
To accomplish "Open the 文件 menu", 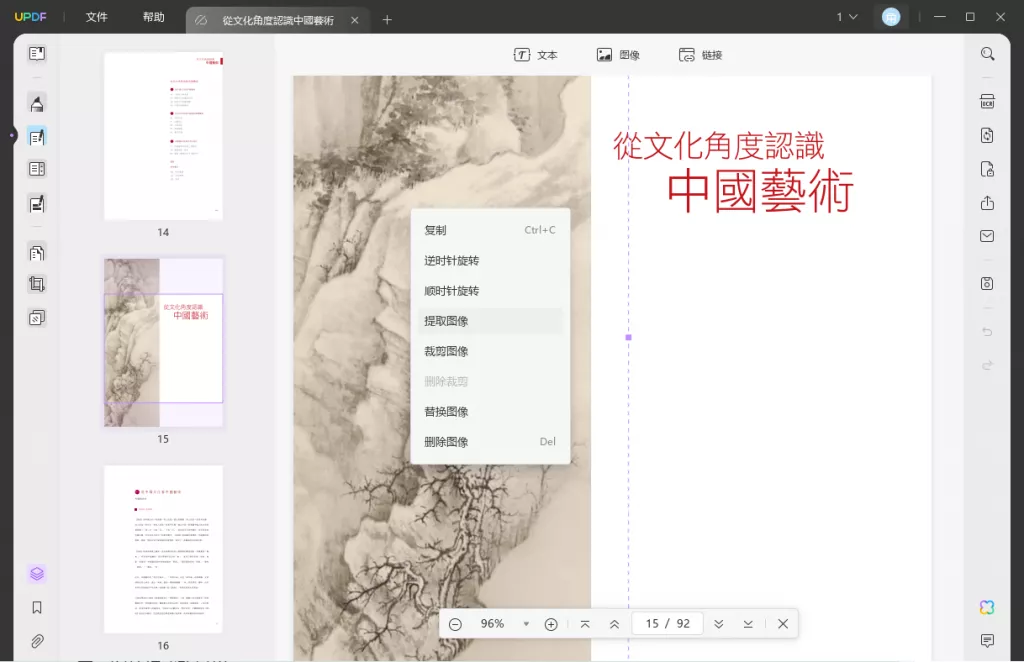I will tap(96, 17).
